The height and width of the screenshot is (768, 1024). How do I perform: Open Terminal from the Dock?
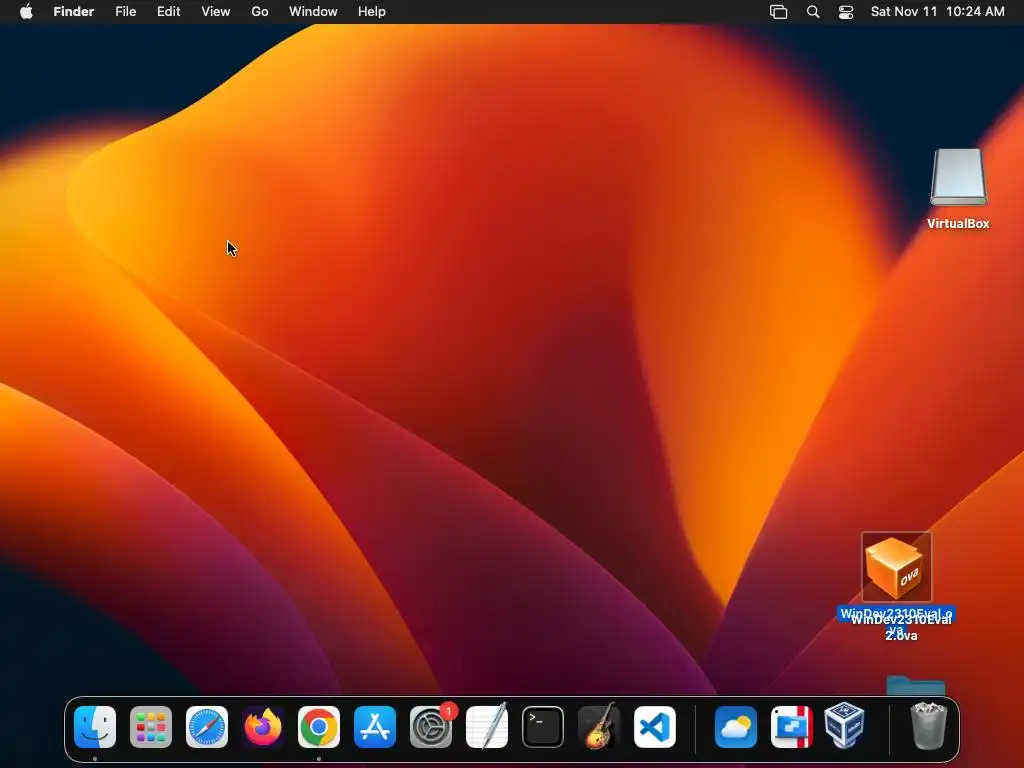[x=543, y=727]
